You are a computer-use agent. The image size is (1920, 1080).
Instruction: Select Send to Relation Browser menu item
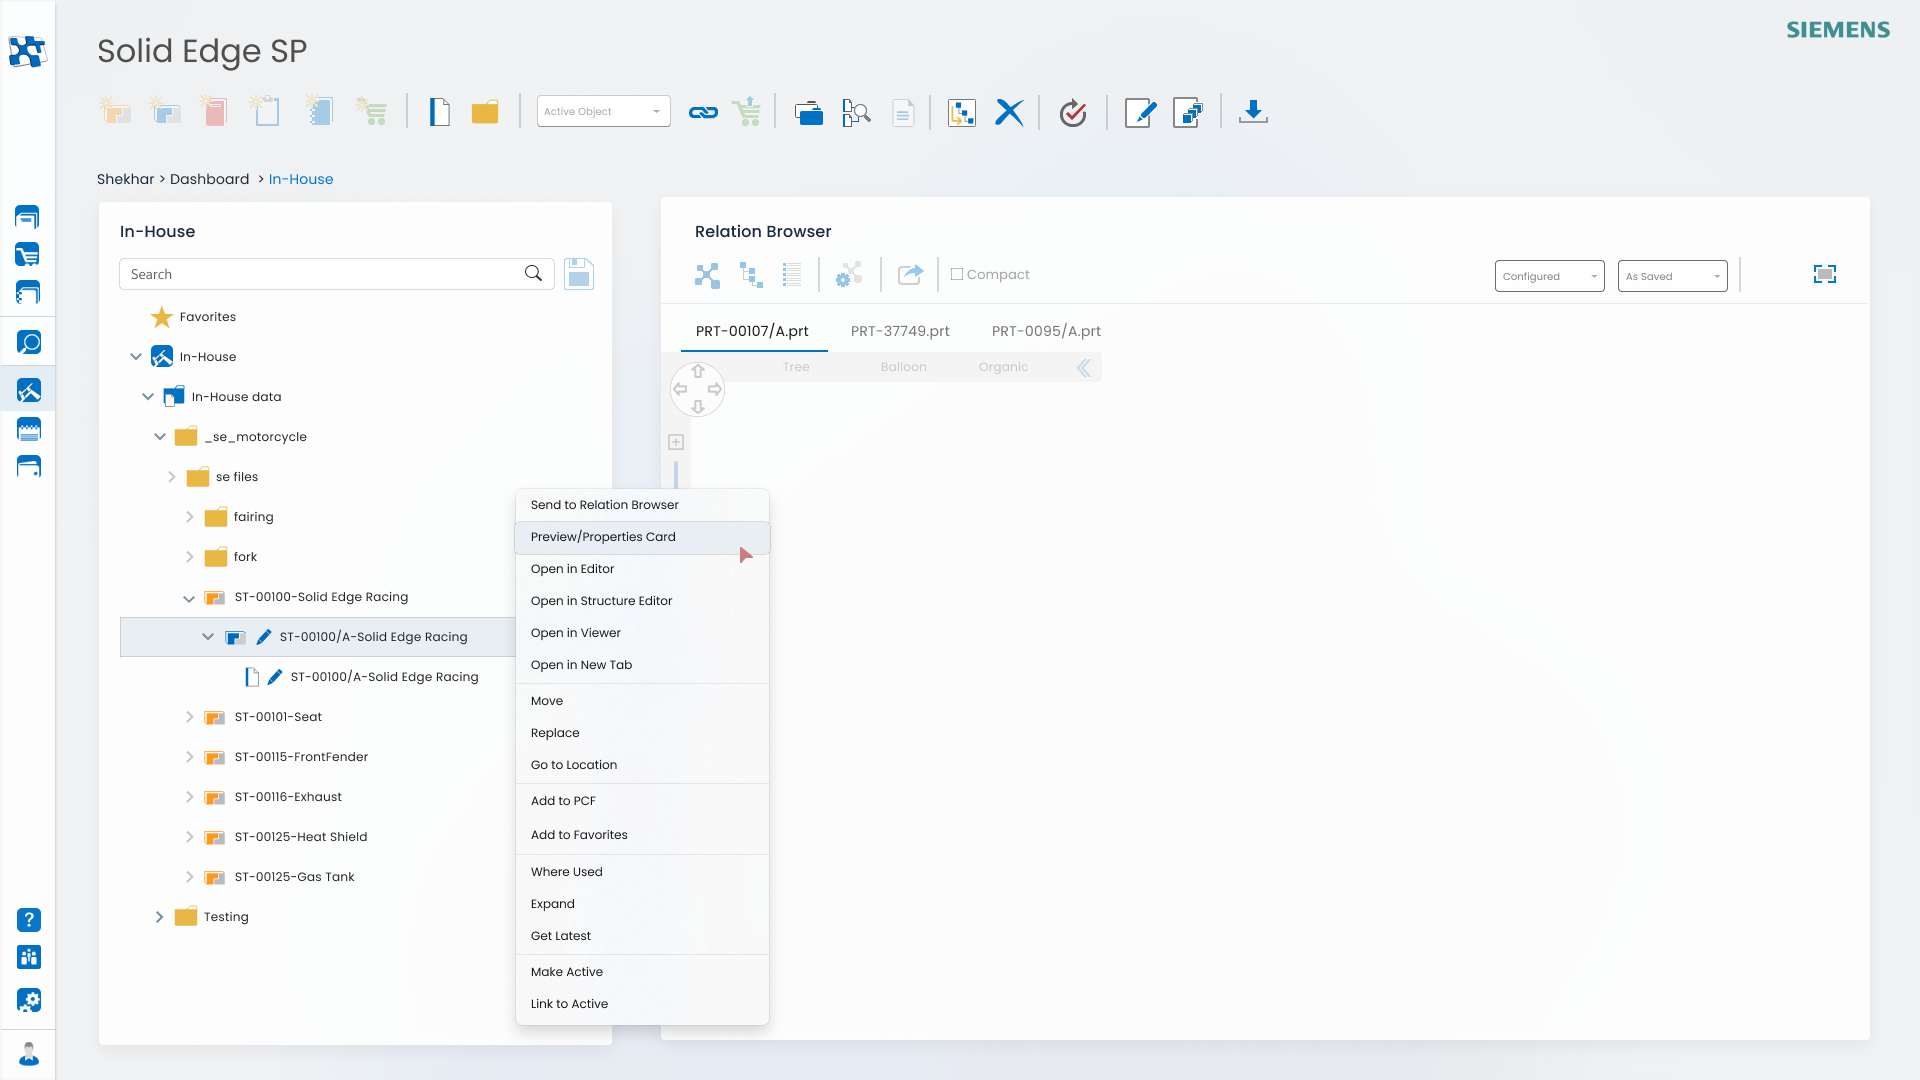642,505
